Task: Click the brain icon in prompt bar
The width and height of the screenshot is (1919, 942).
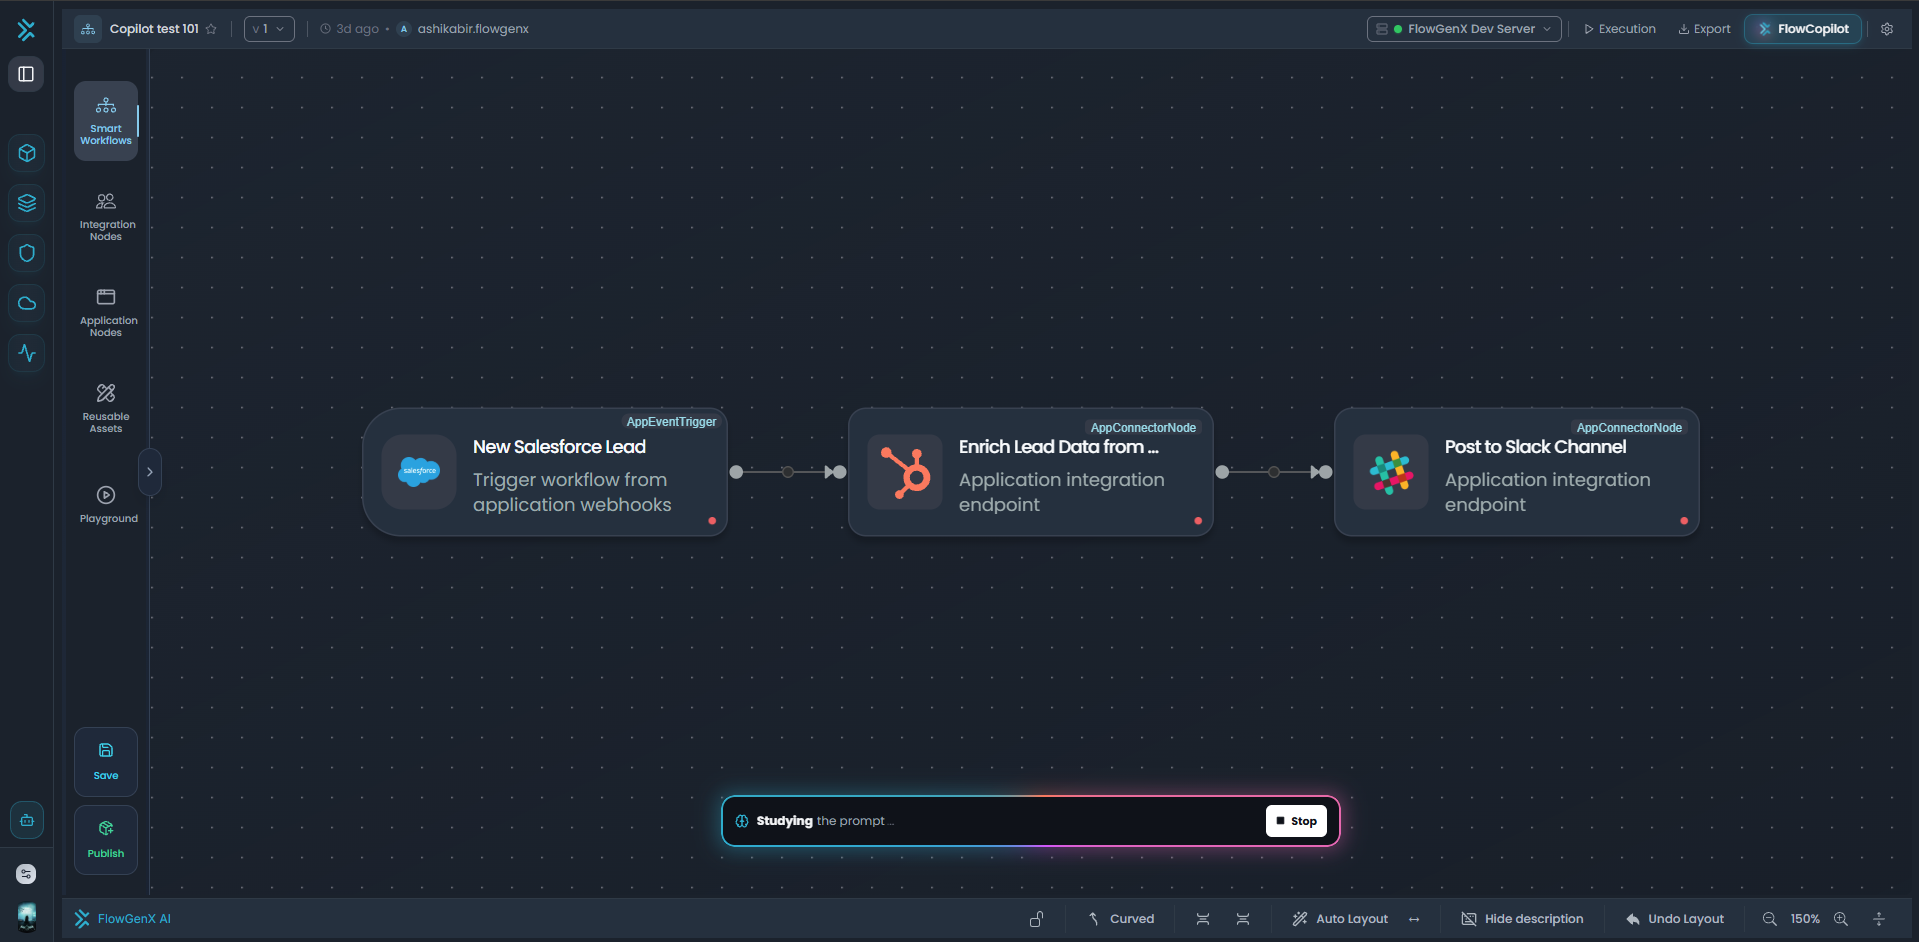Action: click(x=742, y=821)
